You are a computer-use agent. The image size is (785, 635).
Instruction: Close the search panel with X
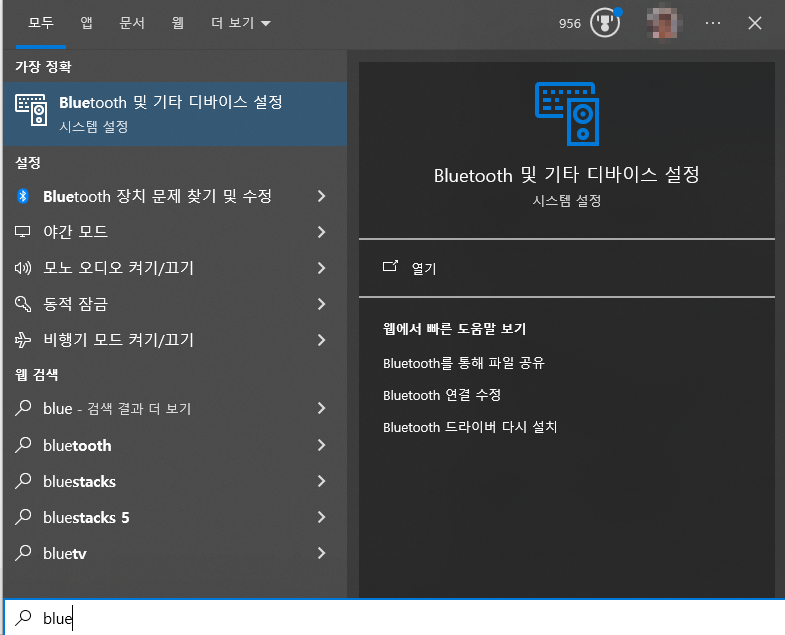click(754, 23)
